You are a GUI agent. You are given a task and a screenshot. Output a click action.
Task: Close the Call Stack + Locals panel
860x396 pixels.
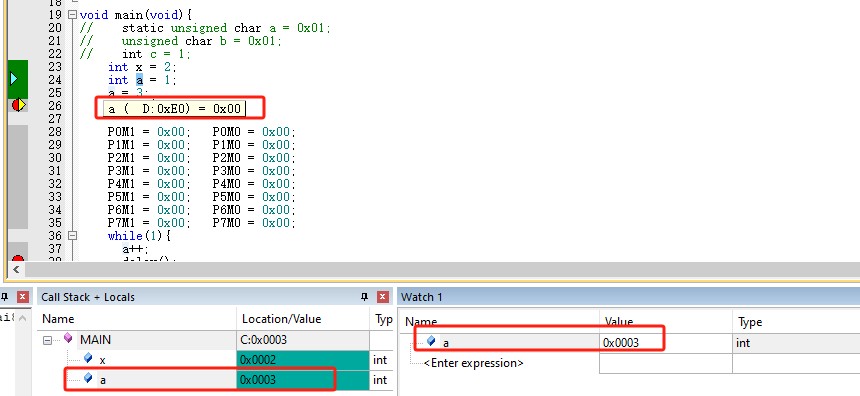click(x=383, y=297)
